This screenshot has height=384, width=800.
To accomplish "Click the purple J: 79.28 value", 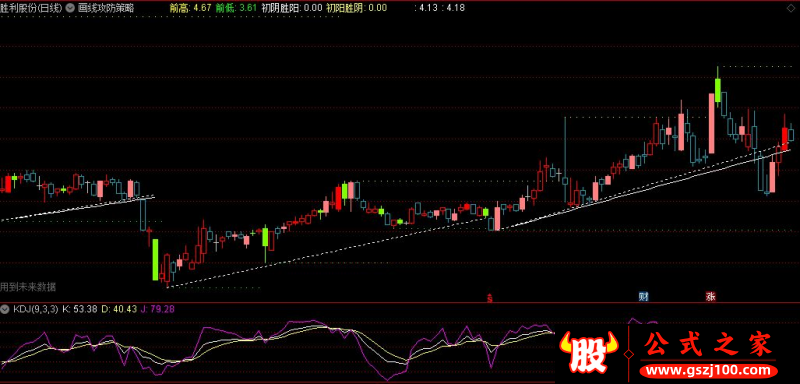I will [158, 309].
